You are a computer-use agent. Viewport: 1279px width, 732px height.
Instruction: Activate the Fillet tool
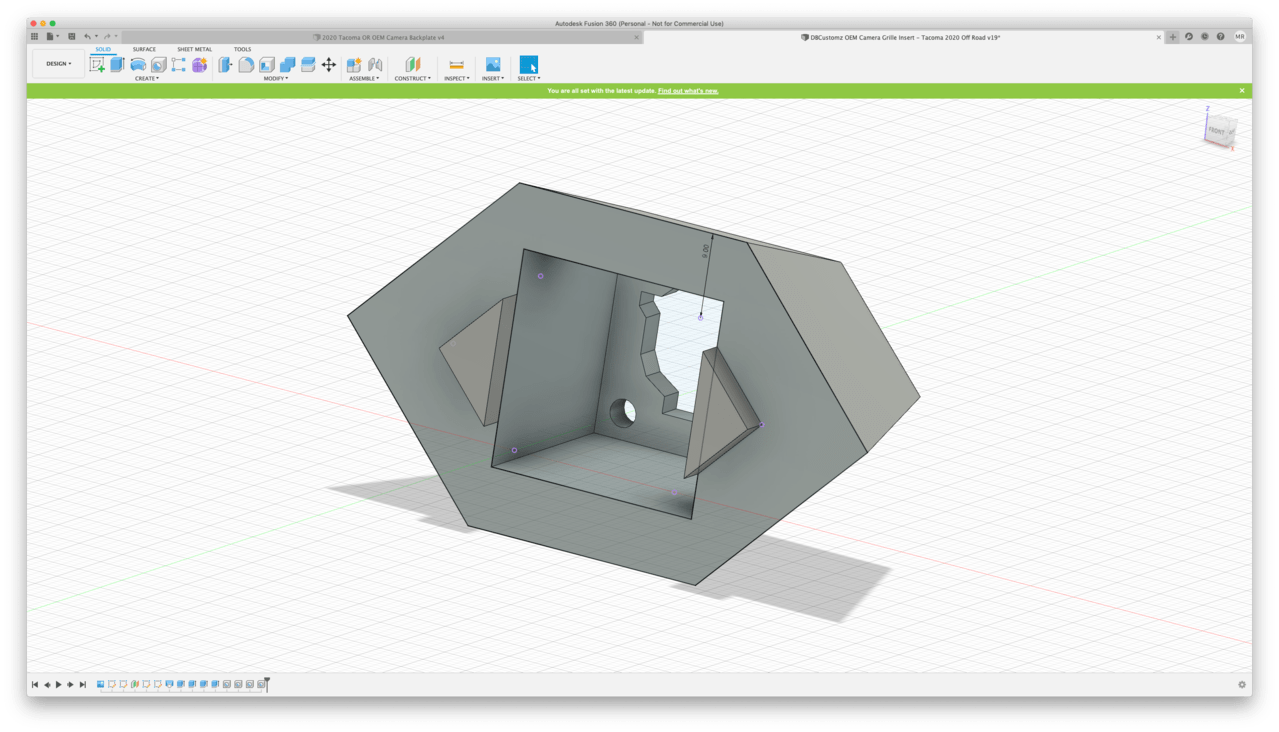coord(246,64)
